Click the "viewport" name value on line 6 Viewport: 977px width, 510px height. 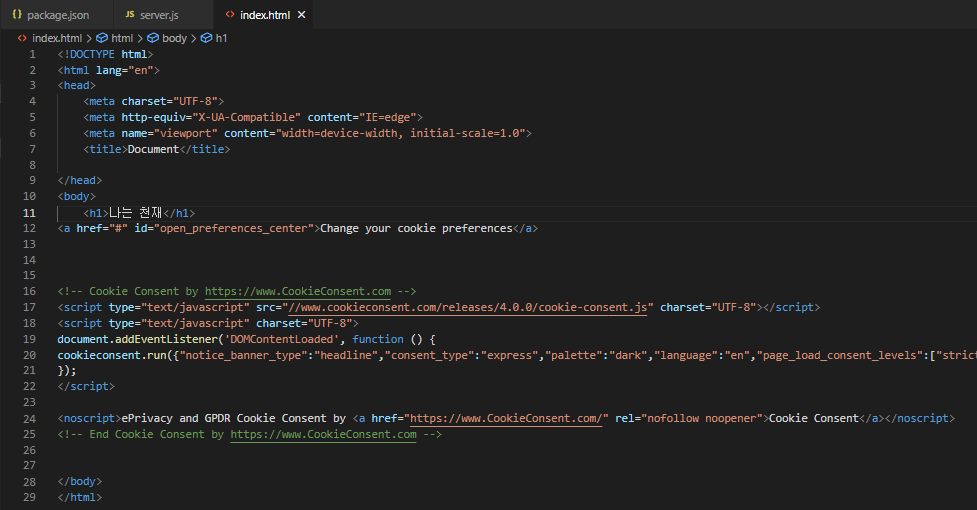tap(186, 133)
